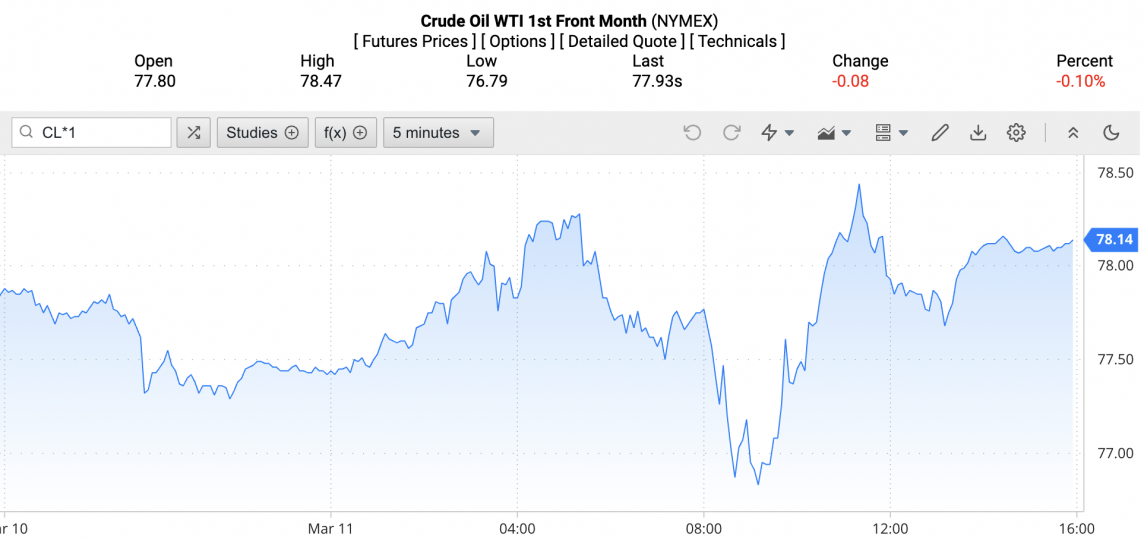Open the 5 minutes interval dropdown

[437, 133]
